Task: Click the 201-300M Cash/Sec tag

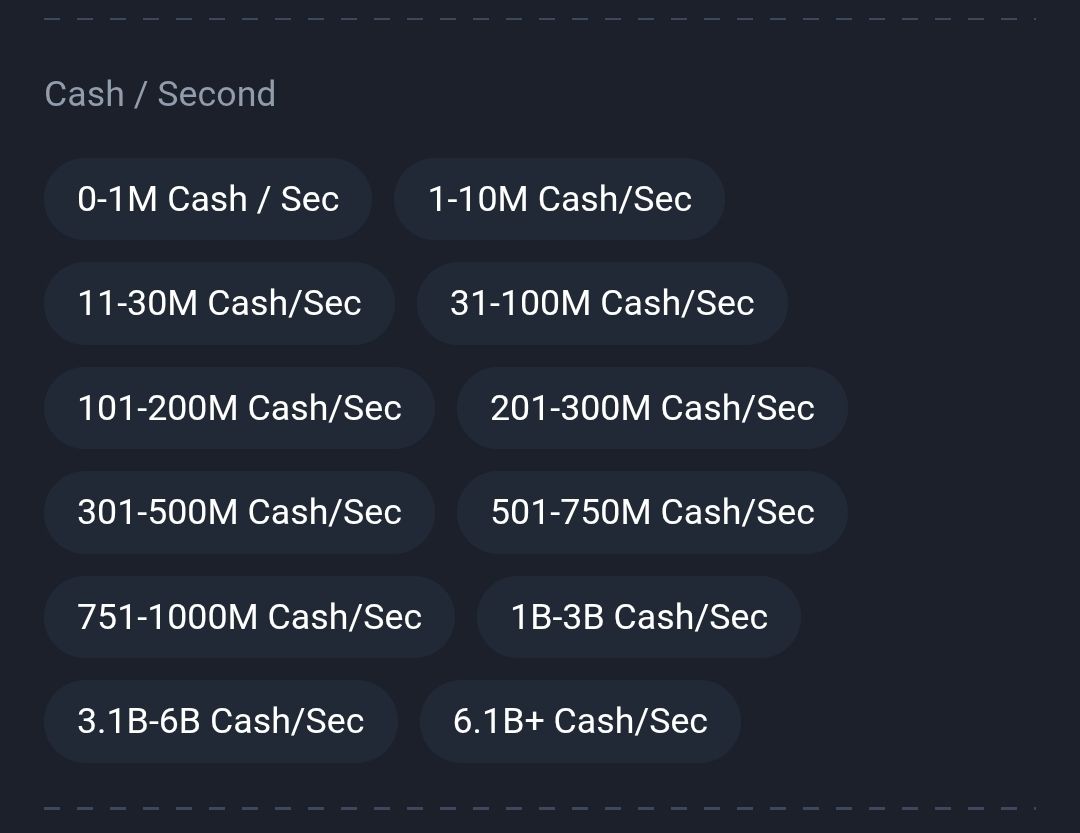Action: [652, 408]
